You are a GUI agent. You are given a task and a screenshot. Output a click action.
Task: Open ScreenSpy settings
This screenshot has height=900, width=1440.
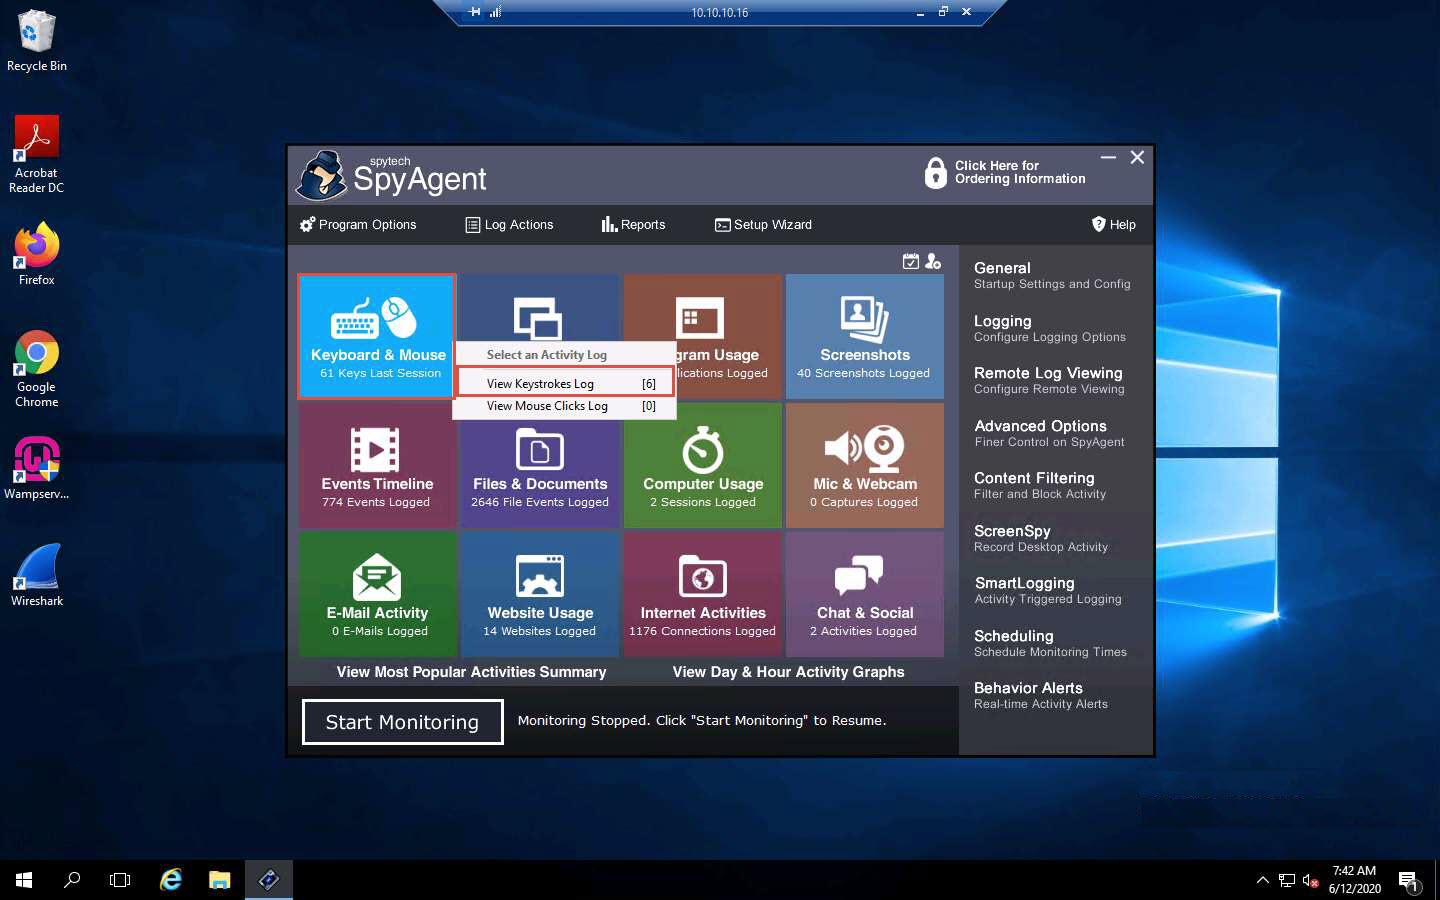[1041, 538]
